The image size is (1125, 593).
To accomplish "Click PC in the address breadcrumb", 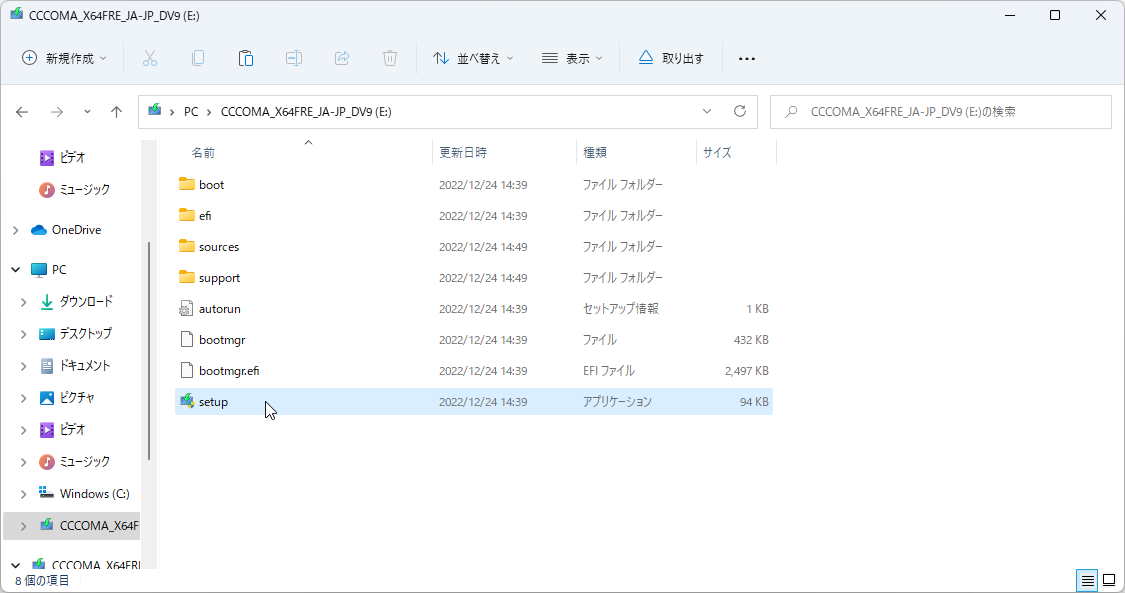I will coord(191,112).
